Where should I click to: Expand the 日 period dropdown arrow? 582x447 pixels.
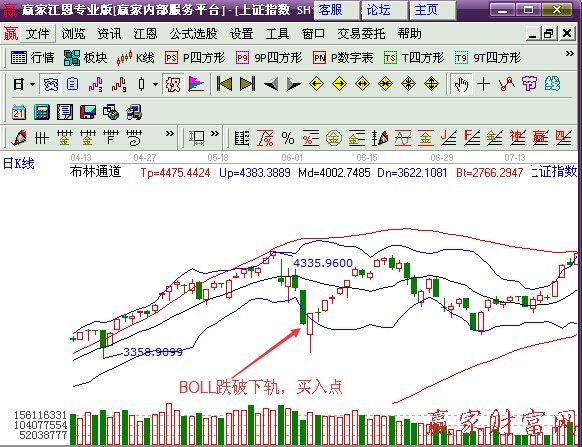pyautogui.click(x=33, y=84)
